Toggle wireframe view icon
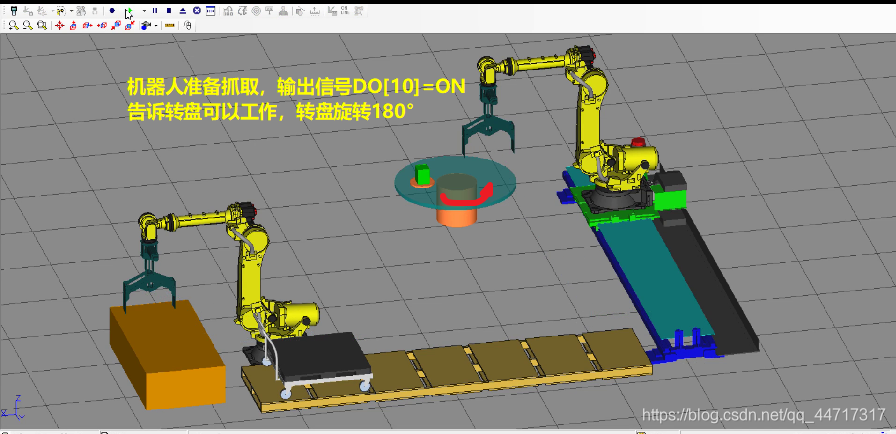 (146, 26)
